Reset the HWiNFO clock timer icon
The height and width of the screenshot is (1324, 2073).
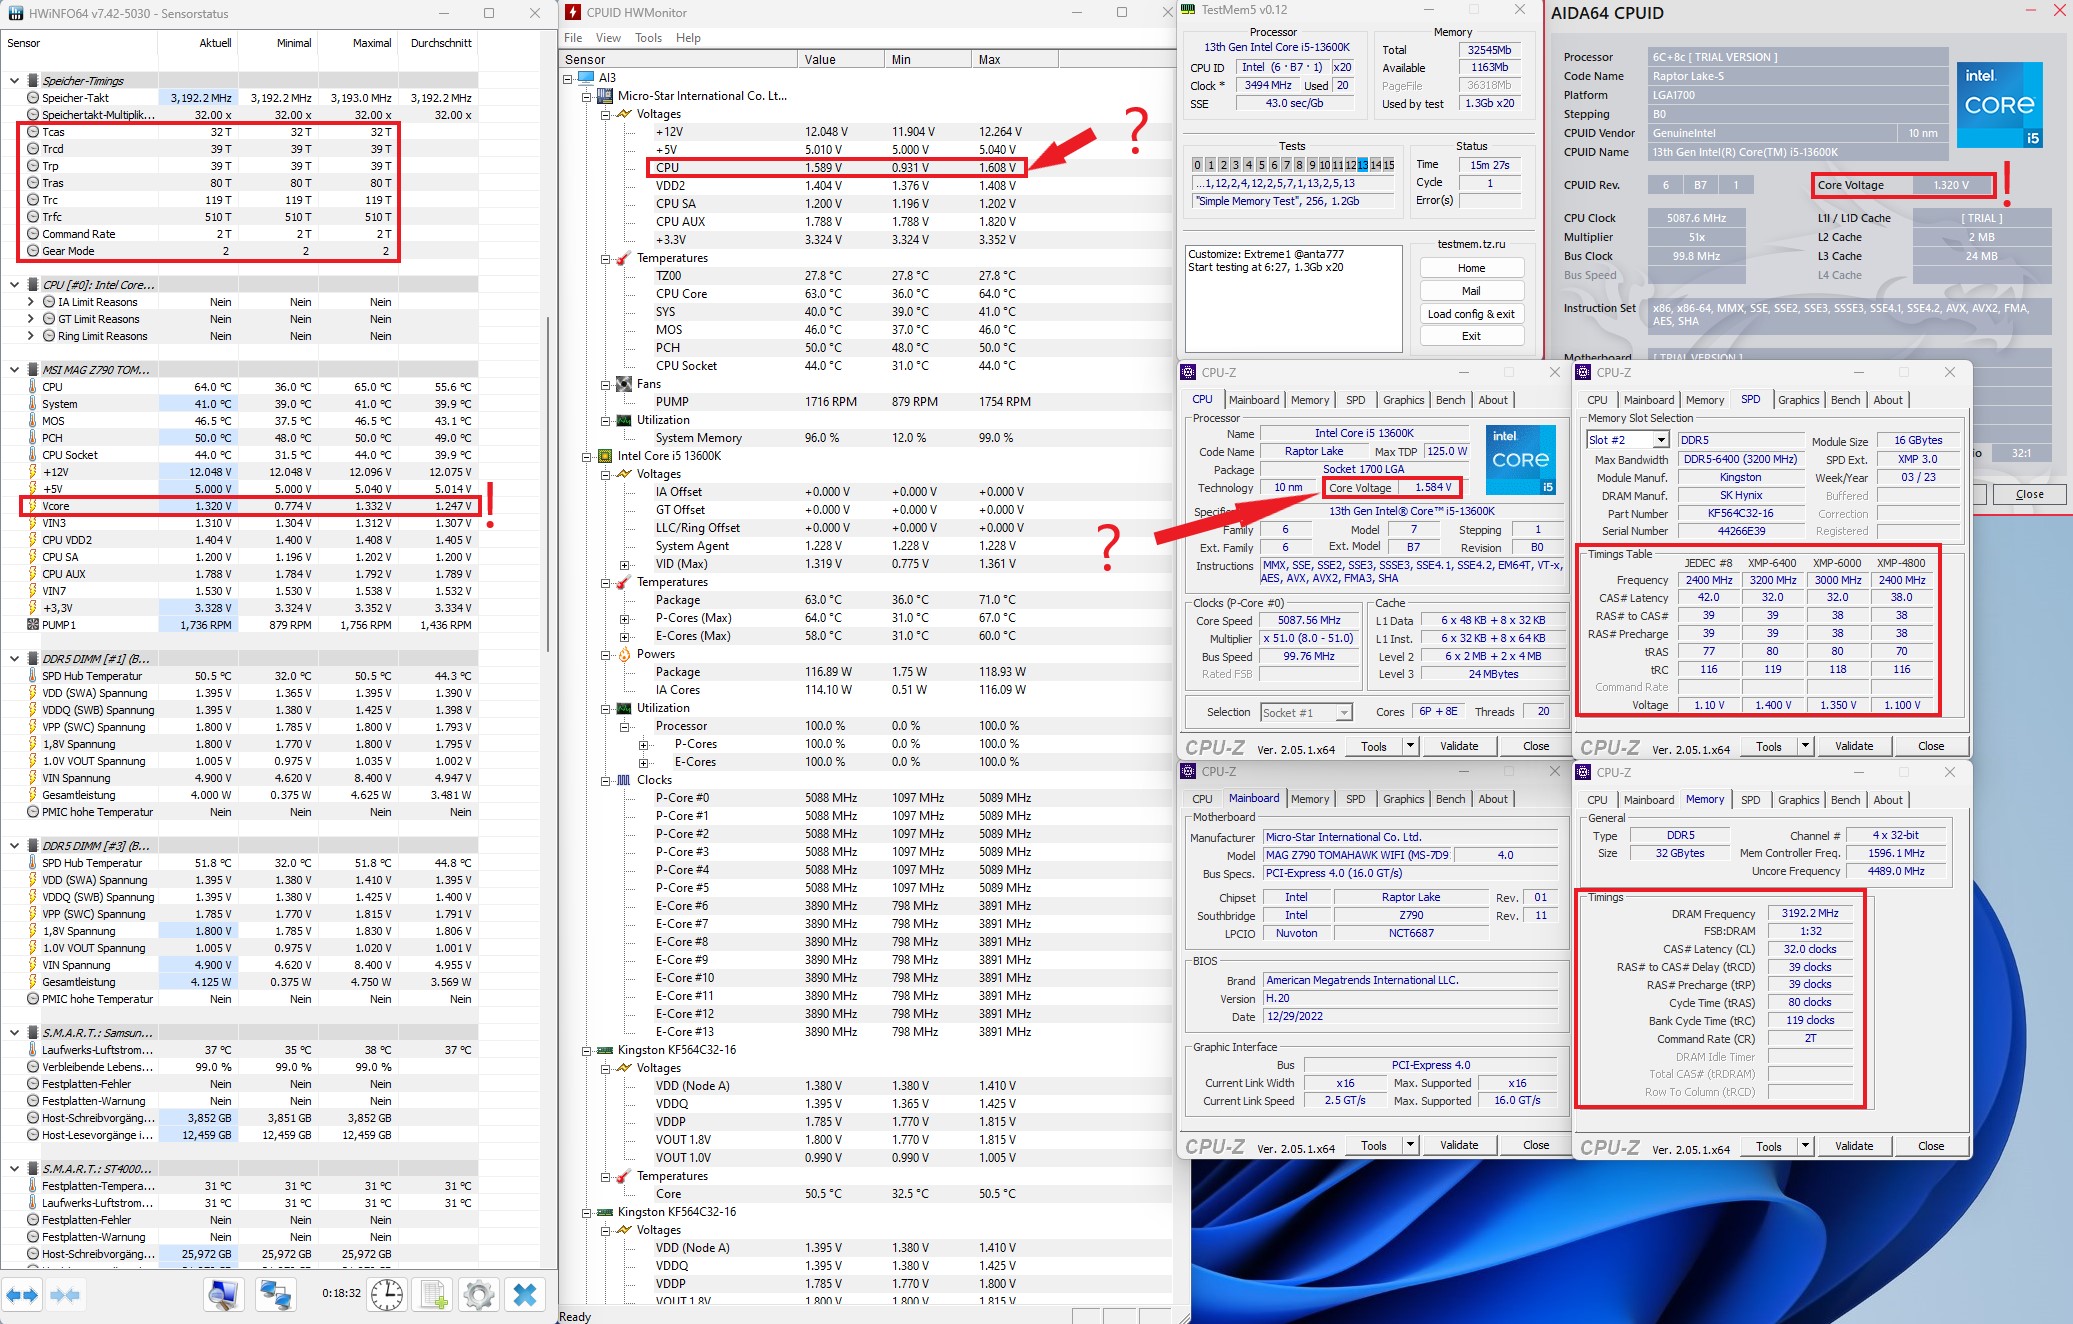[387, 1295]
